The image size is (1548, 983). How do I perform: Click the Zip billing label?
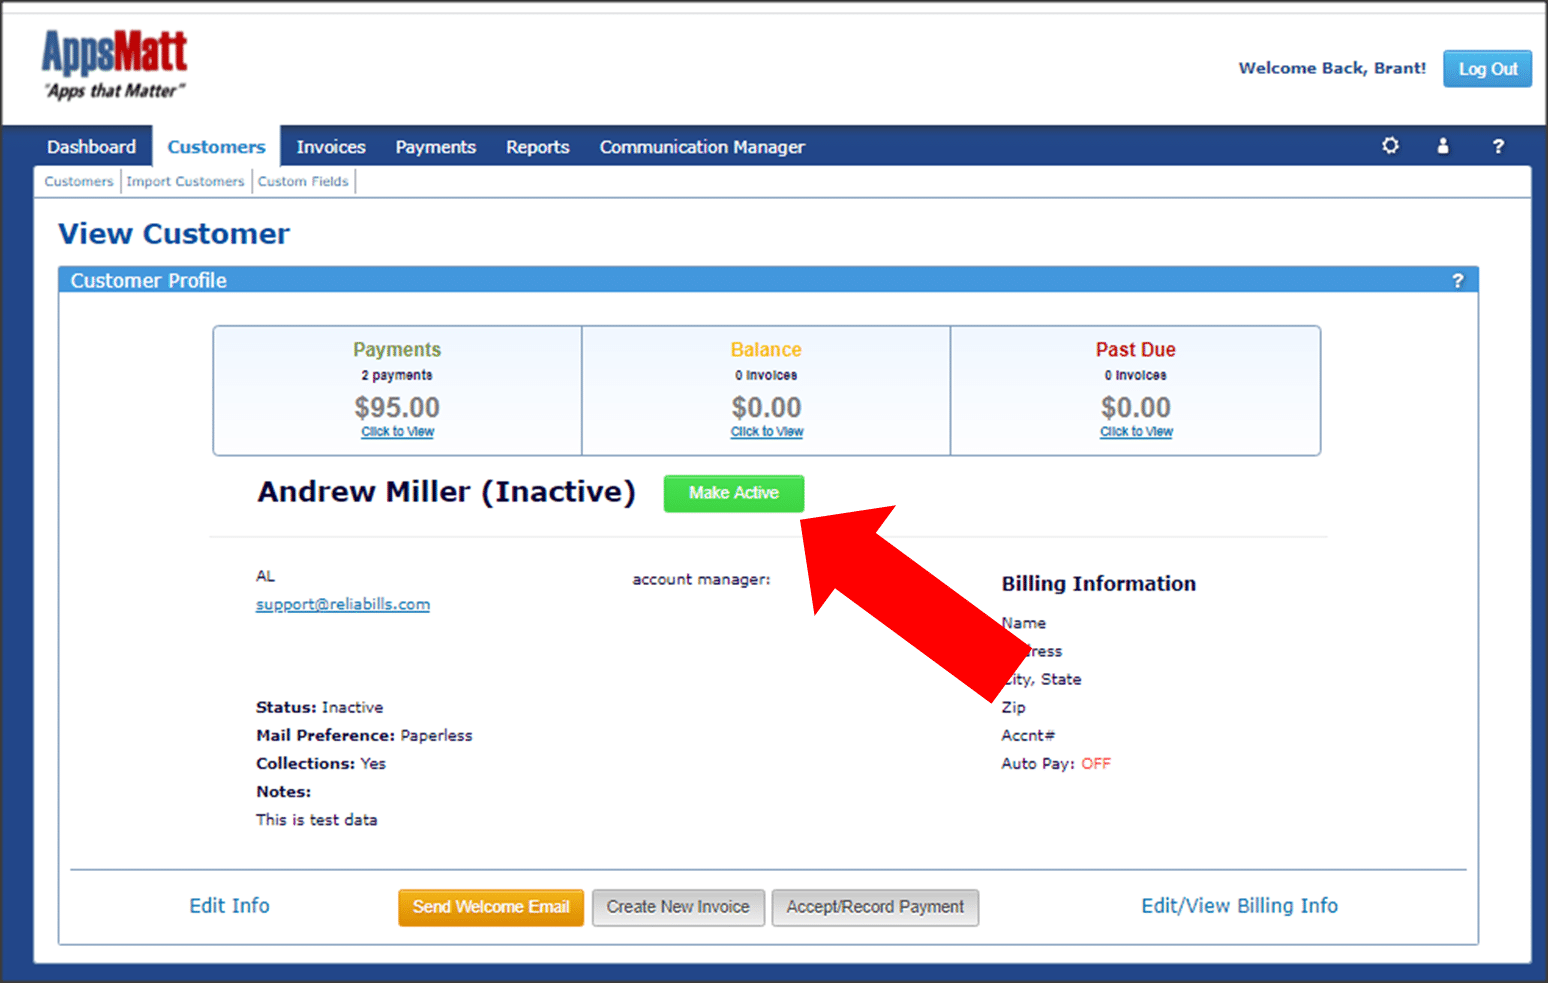1014,707
